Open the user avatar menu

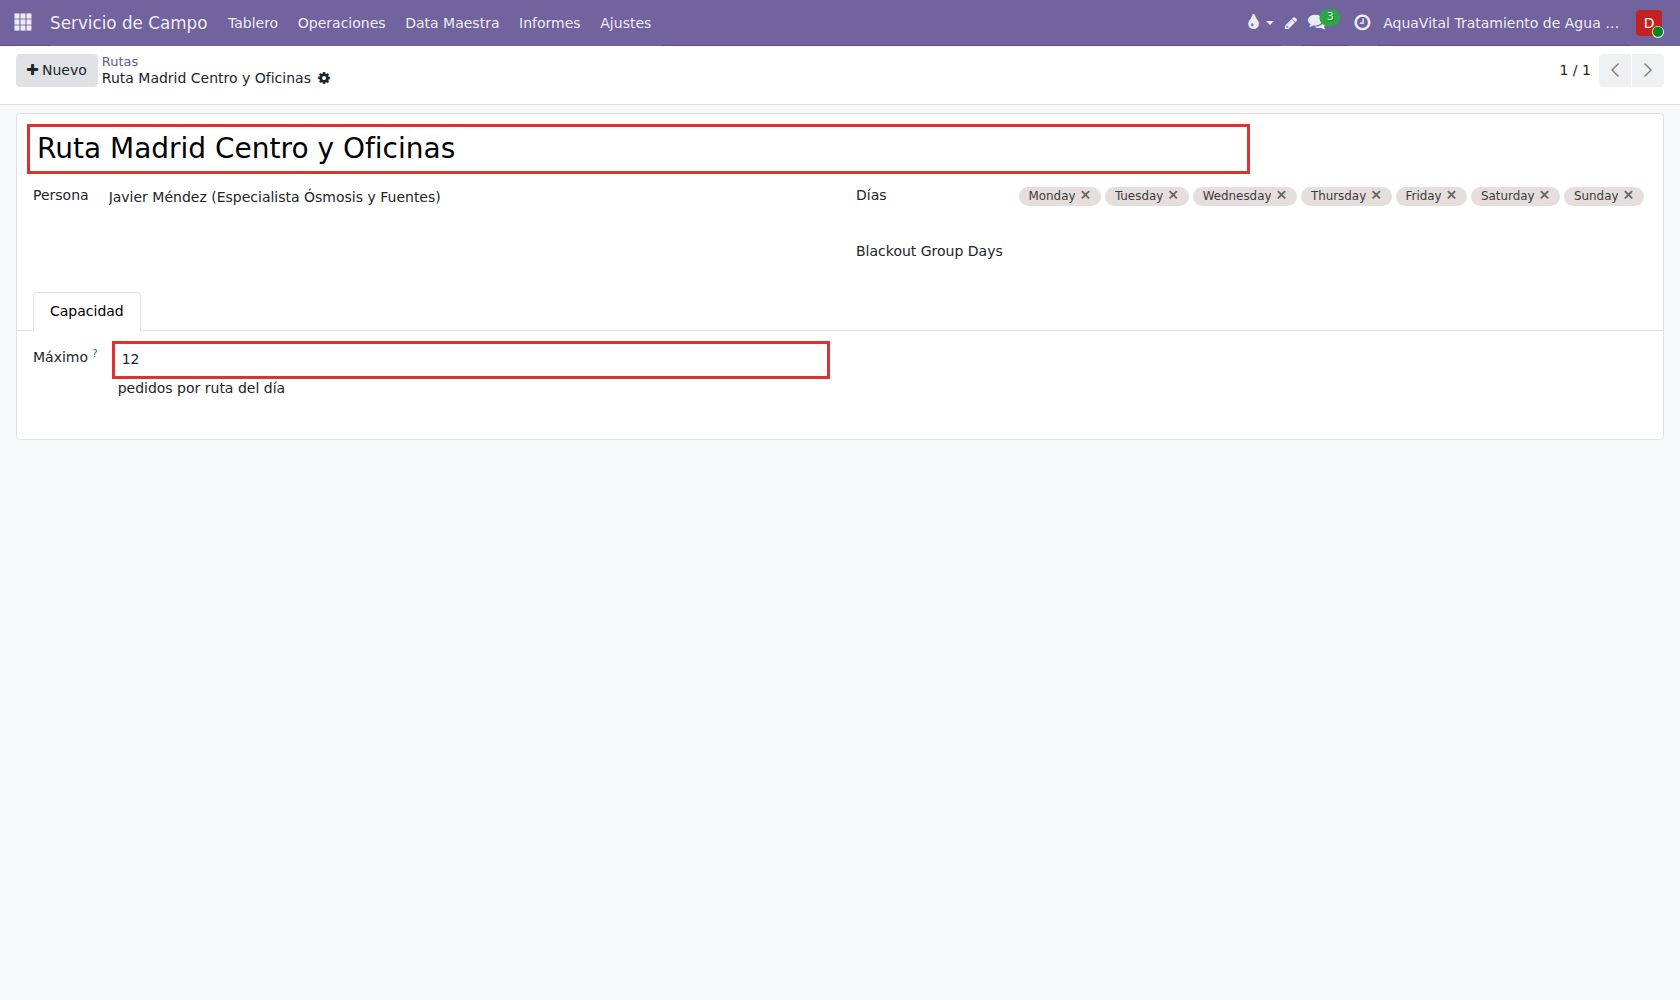pos(1650,23)
